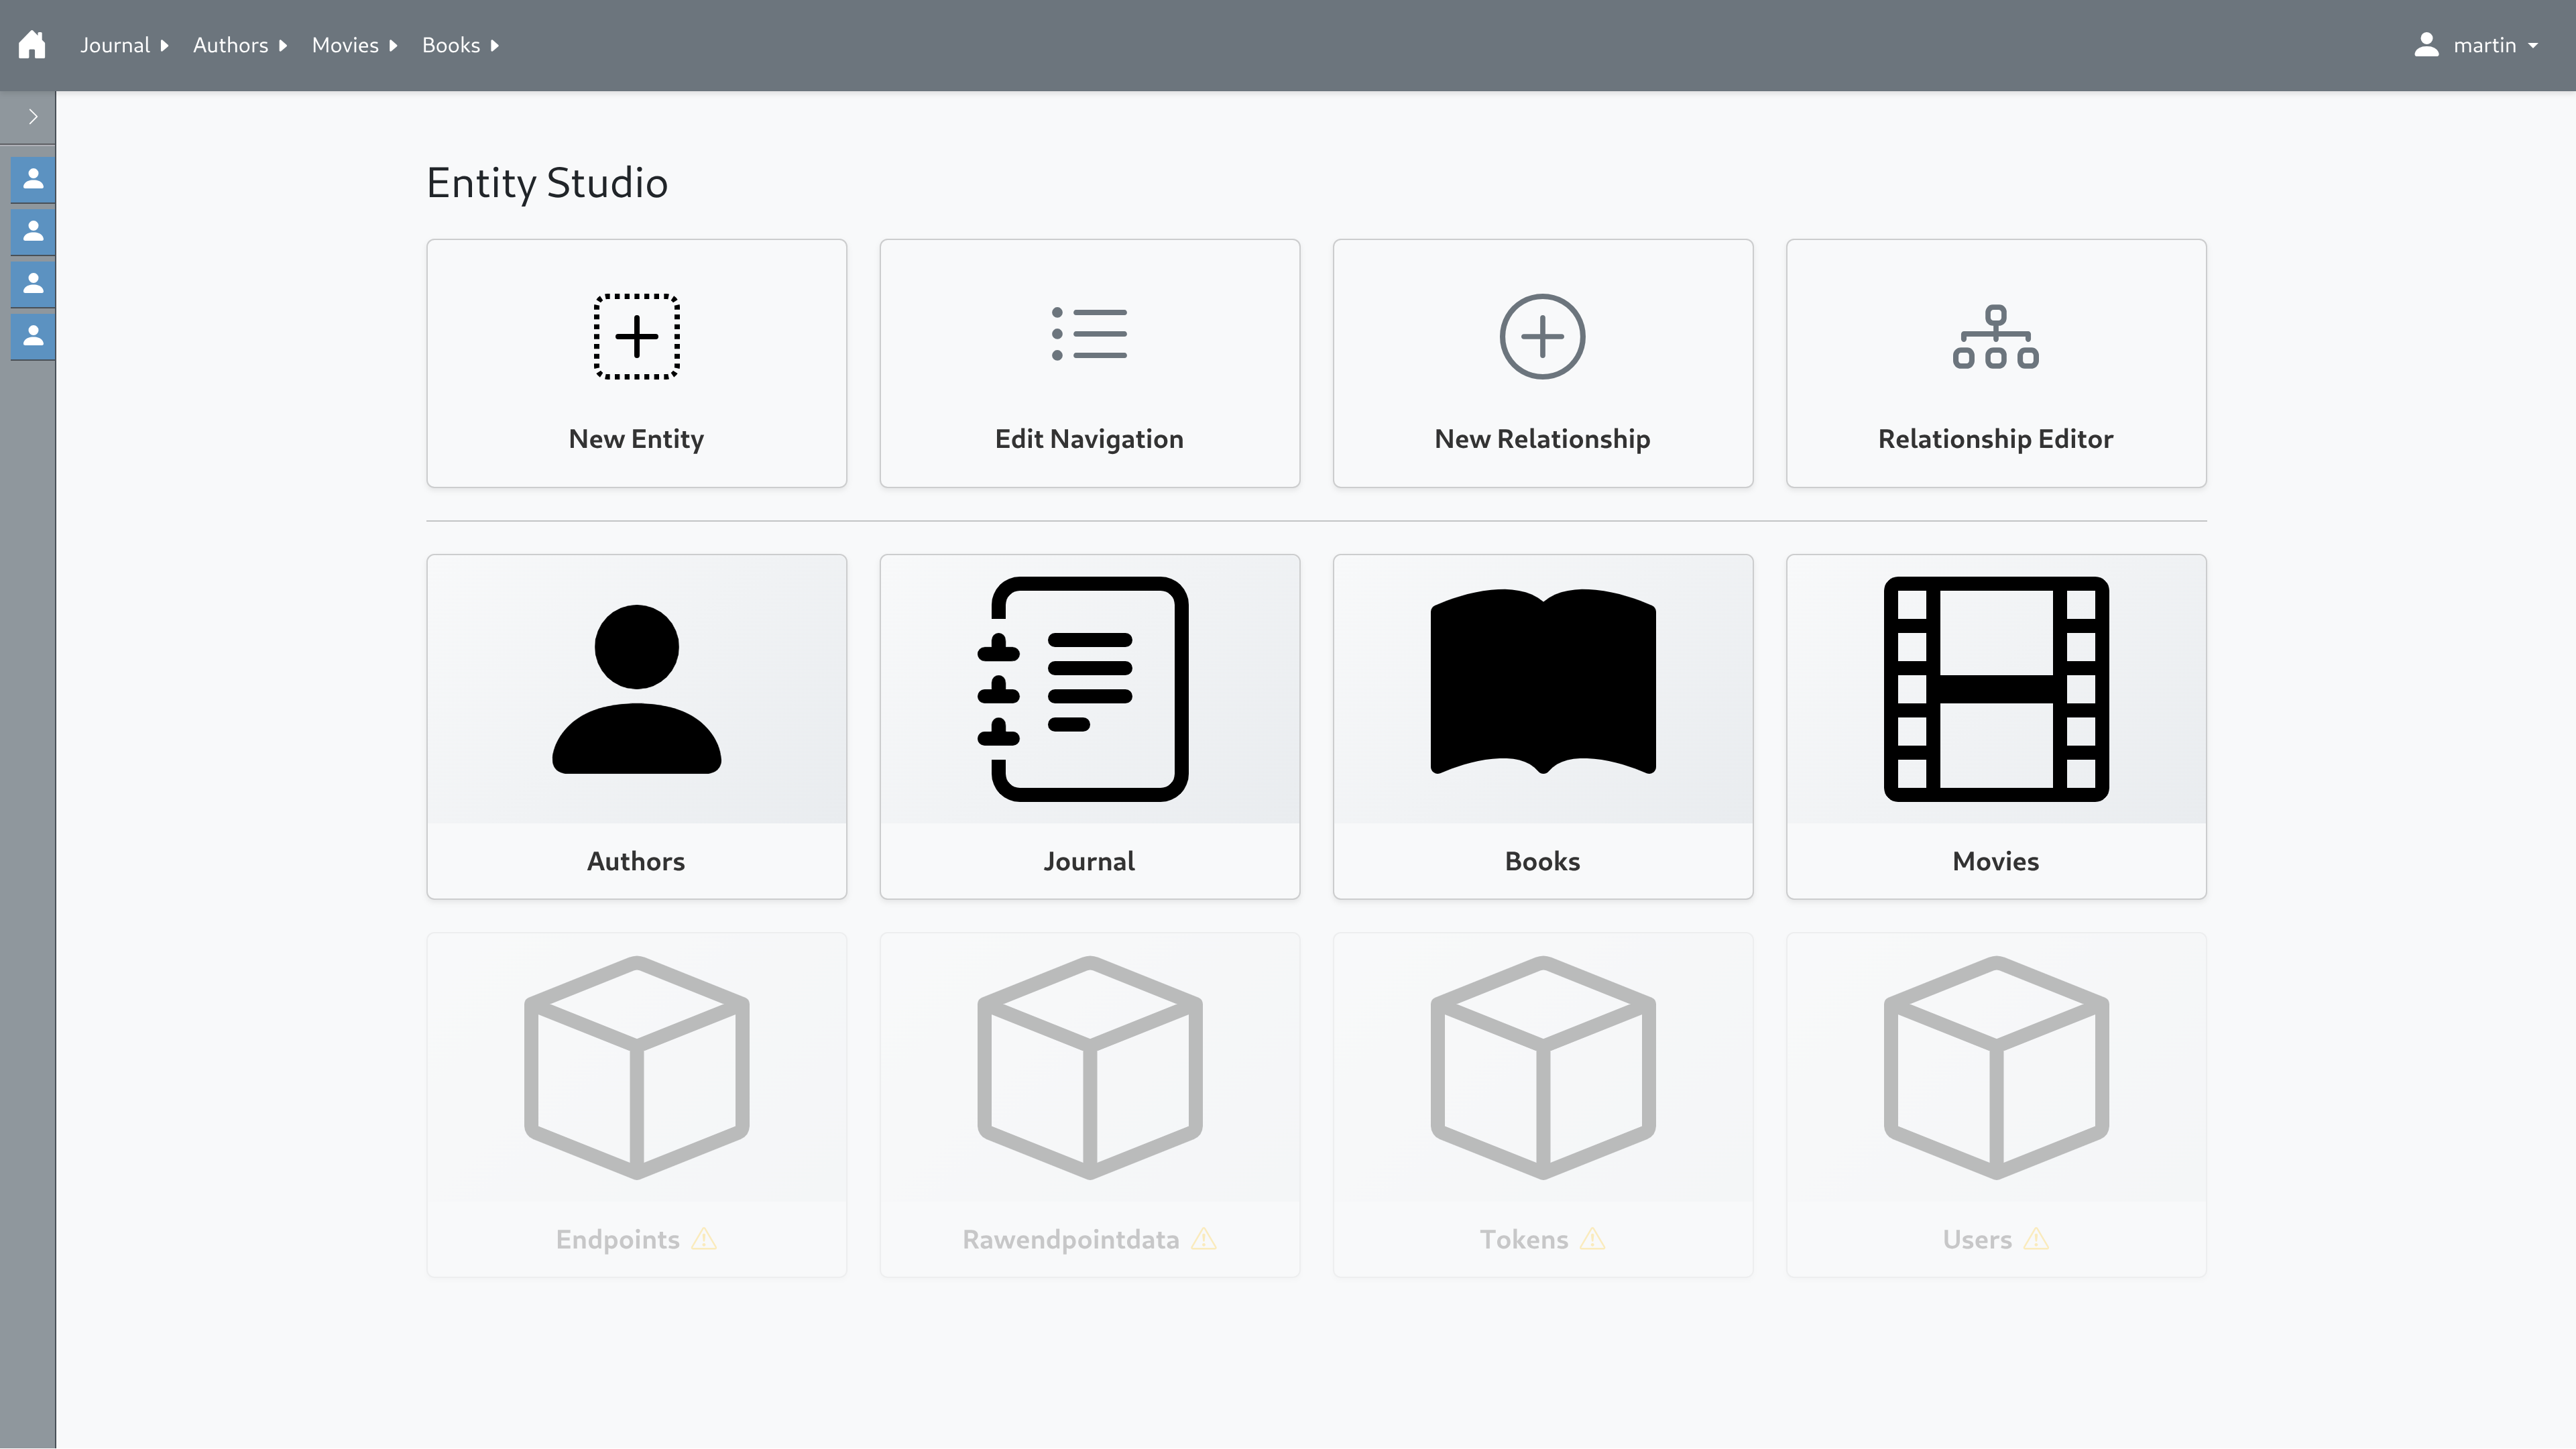Expand the Journal navigation menu
This screenshot has height=1449, width=2576.
point(124,45)
